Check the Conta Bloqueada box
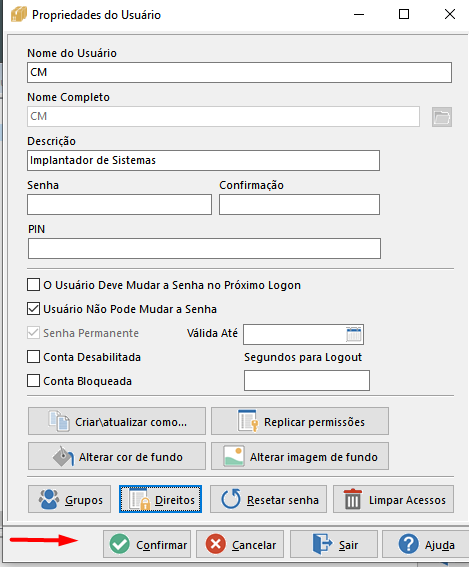 coord(34,381)
